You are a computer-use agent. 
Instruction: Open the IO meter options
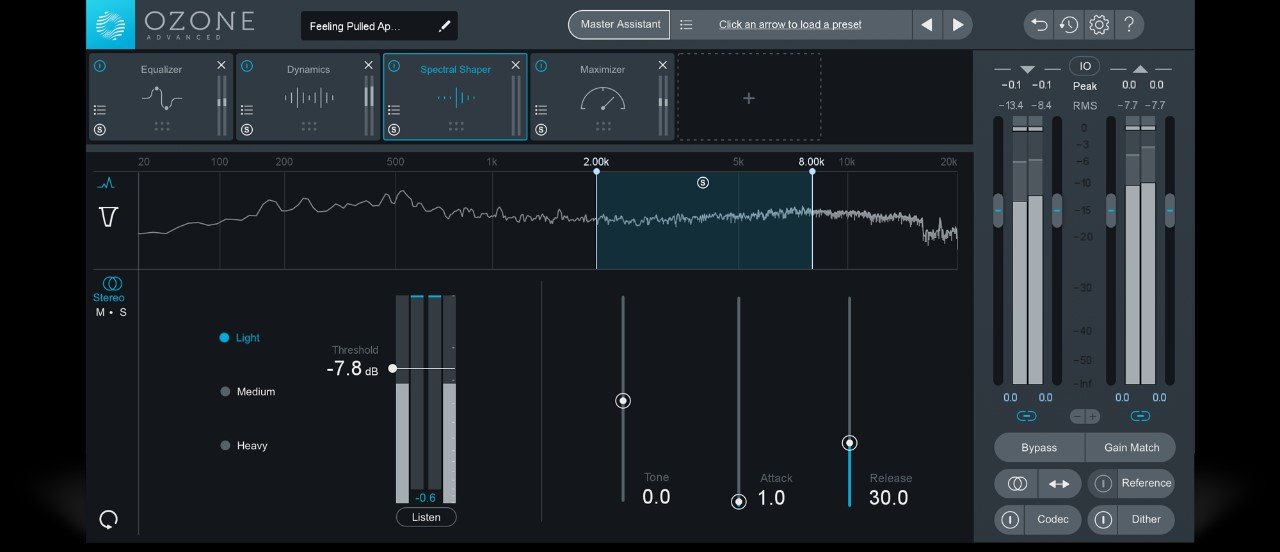tap(1084, 66)
